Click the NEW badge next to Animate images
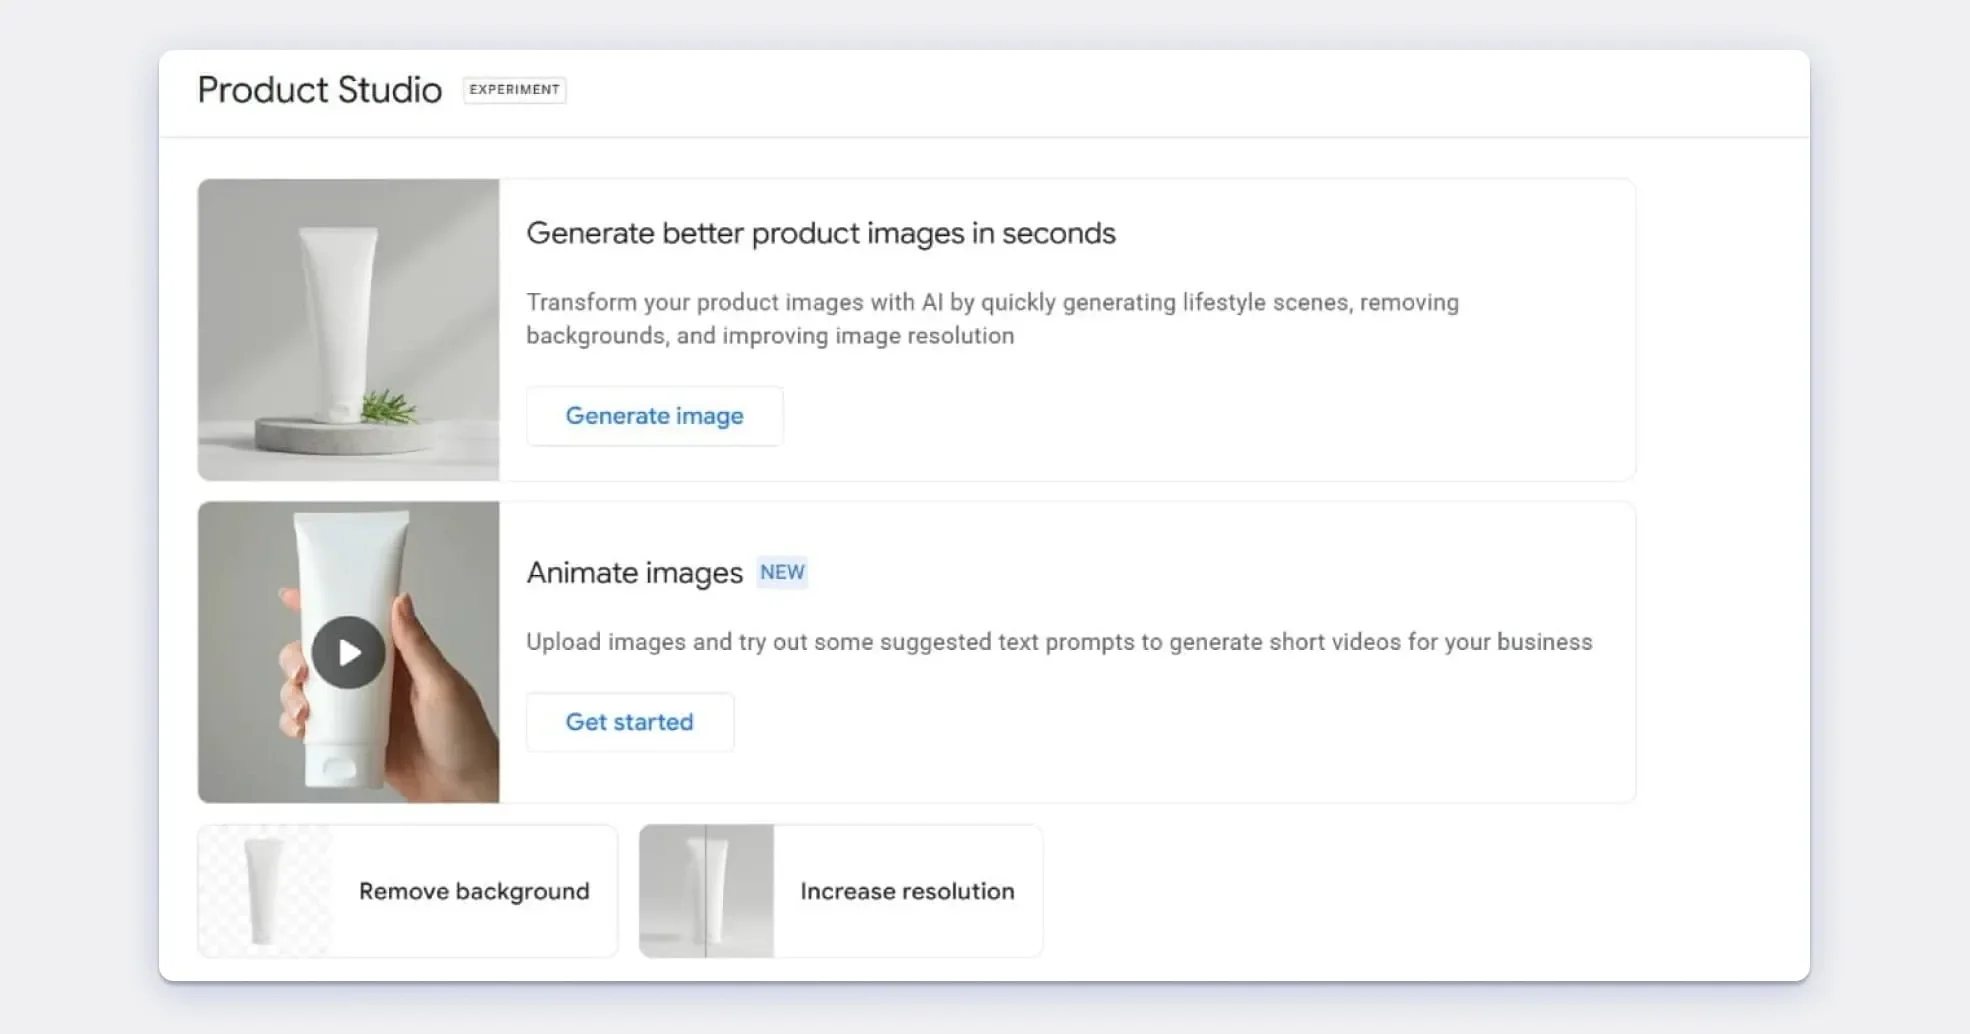 [782, 572]
